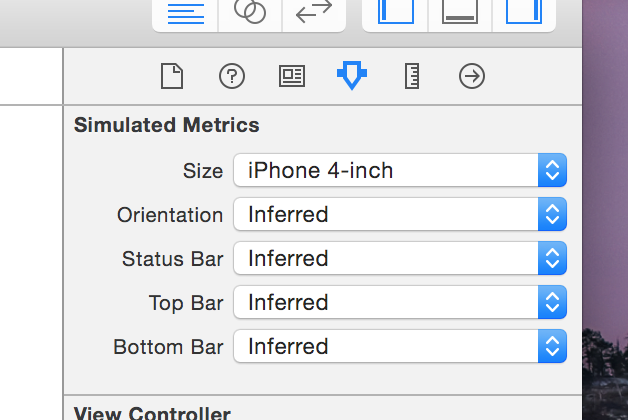Image resolution: width=628 pixels, height=420 pixels.
Task: Show the Version editor
Action: tap(314, 13)
